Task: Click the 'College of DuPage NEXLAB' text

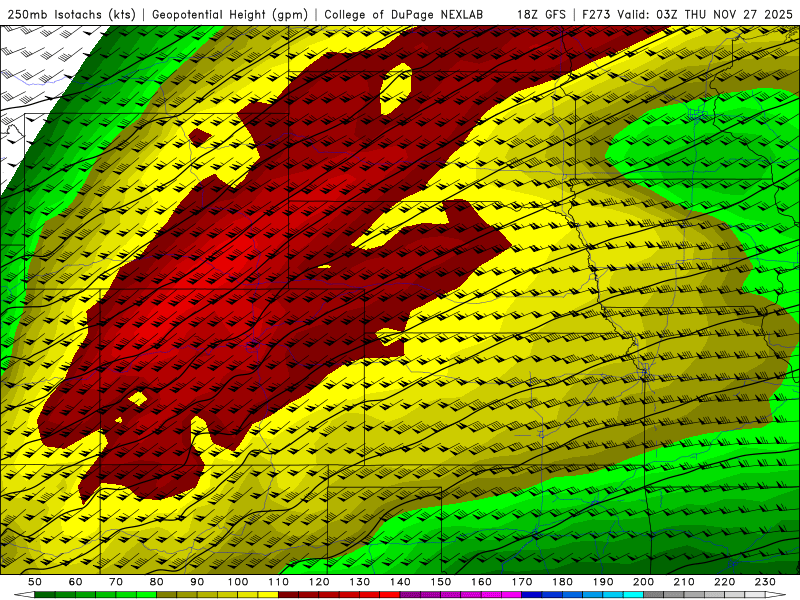Action: point(404,15)
